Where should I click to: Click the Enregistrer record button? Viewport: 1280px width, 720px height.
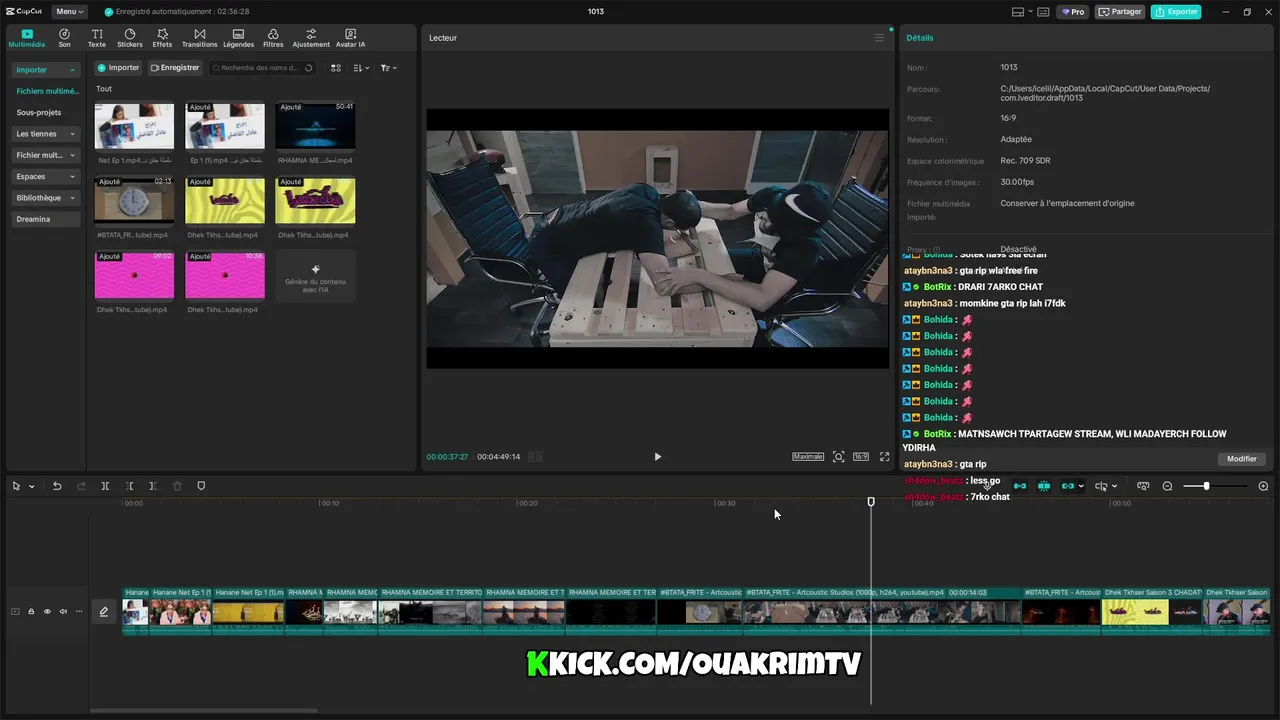coord(175,68)
